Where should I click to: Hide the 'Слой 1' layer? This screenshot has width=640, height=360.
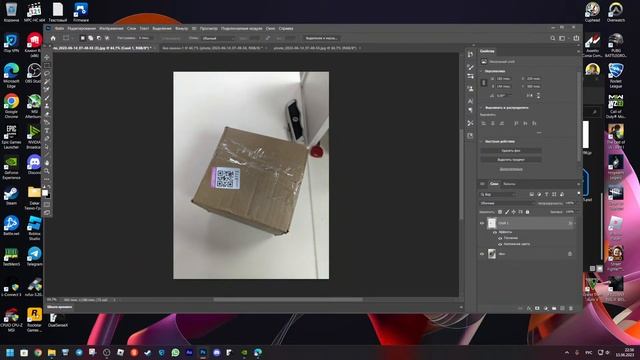coord(482,223)
